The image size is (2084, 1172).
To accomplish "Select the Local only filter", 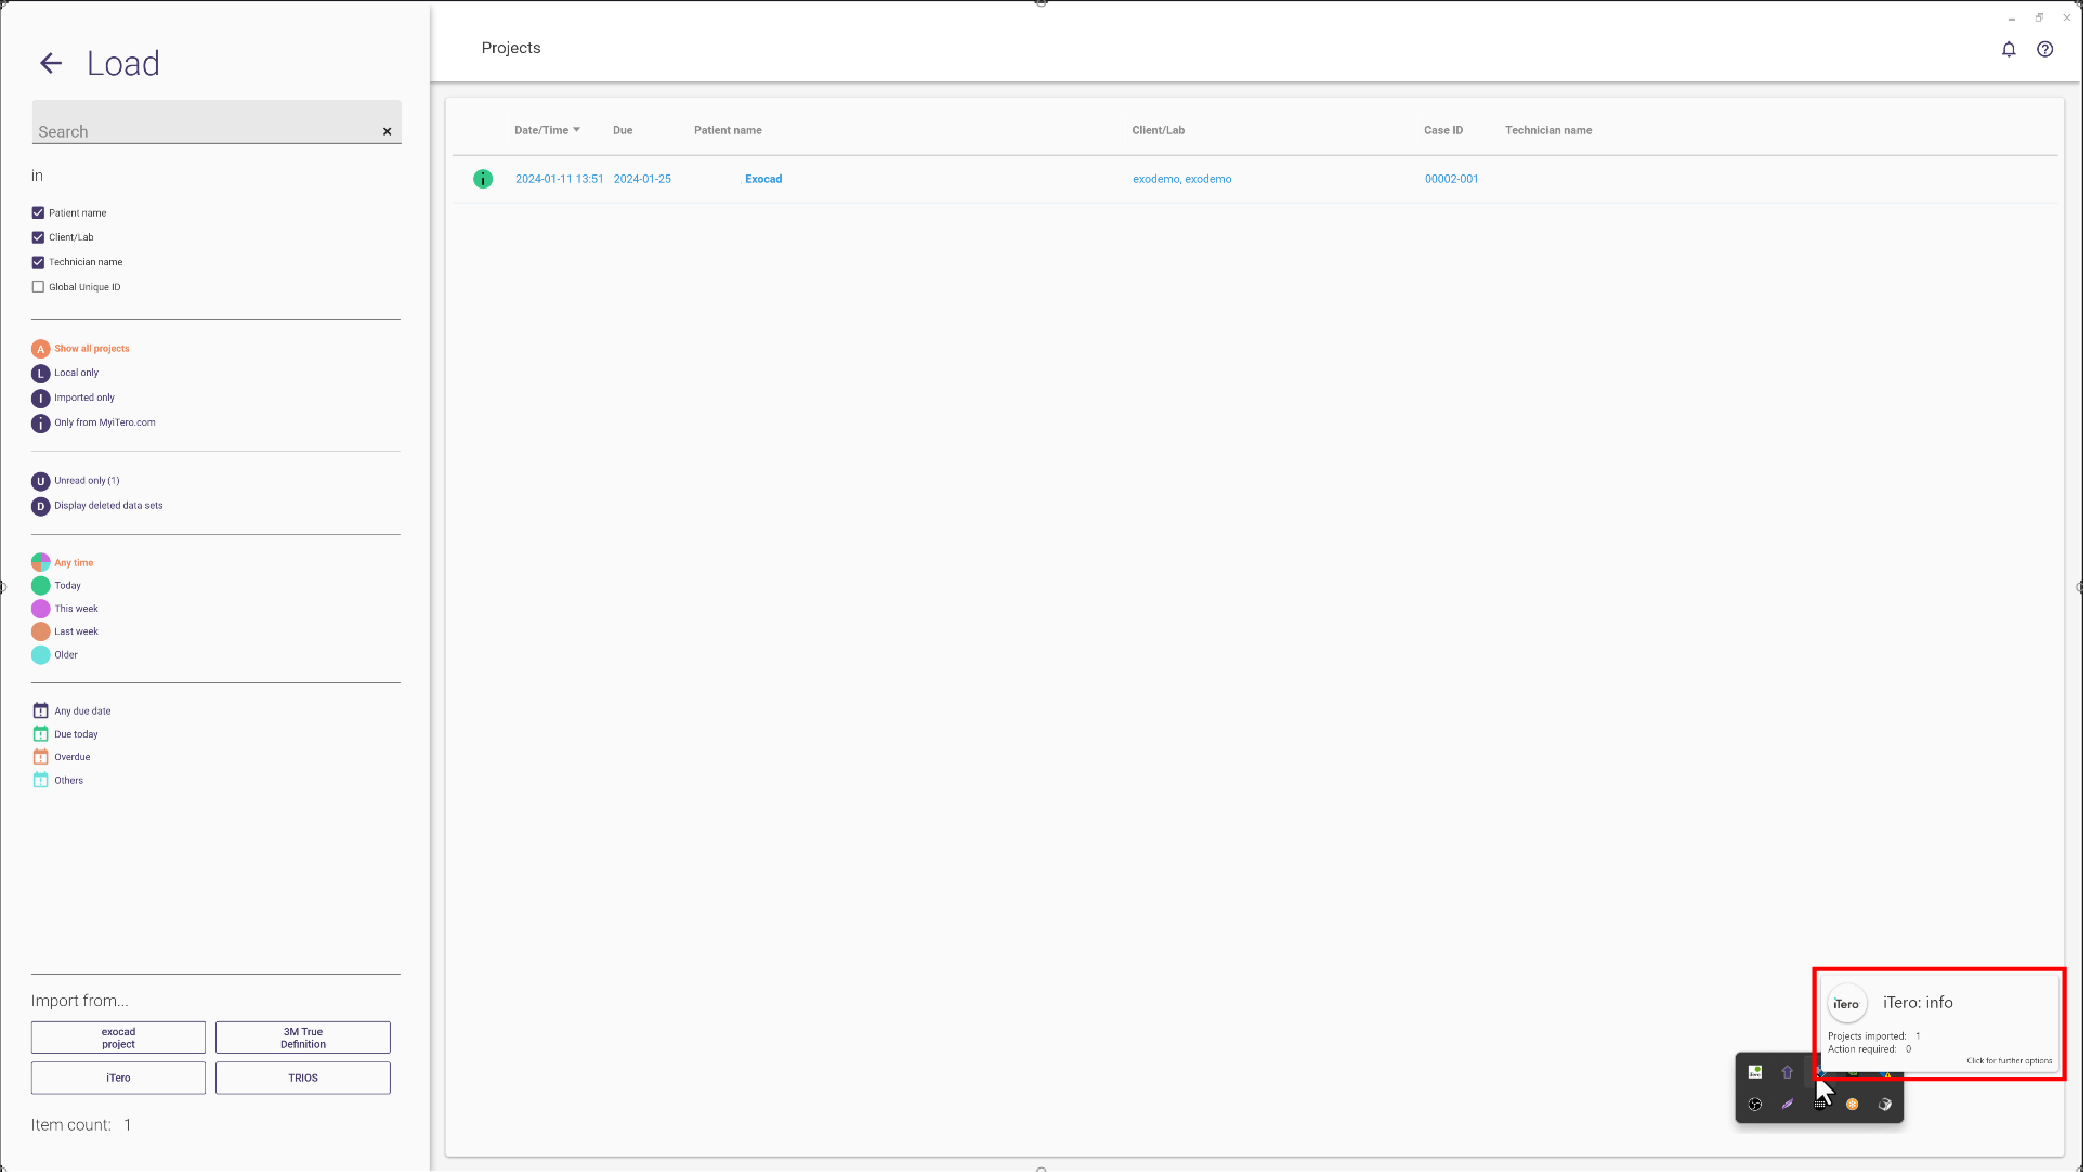I will (65, 373).
